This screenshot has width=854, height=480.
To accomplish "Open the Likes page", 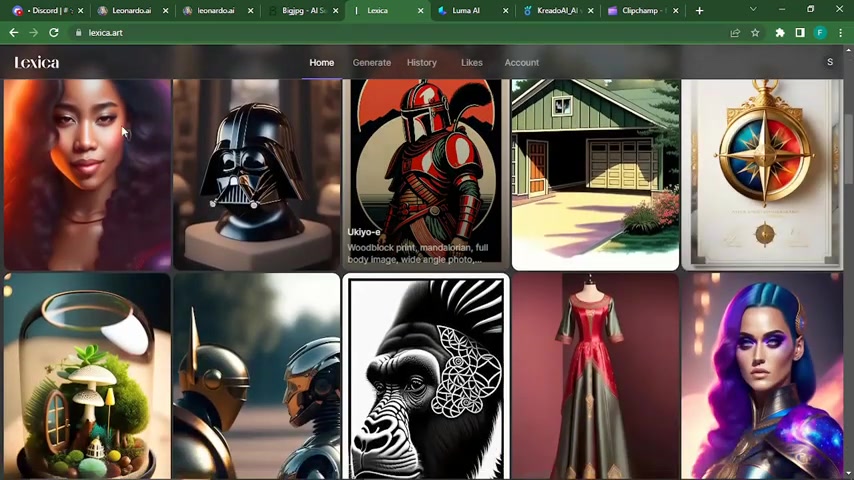I will [472, 63].
